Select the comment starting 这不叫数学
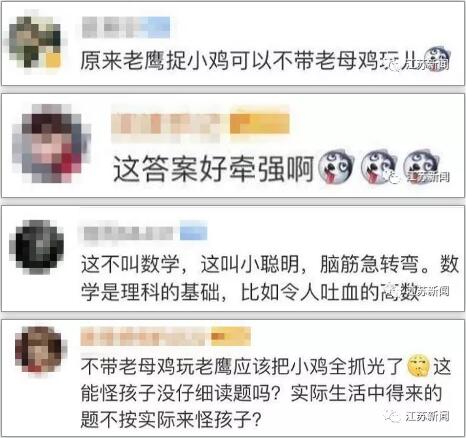 [x=270, y=278]
